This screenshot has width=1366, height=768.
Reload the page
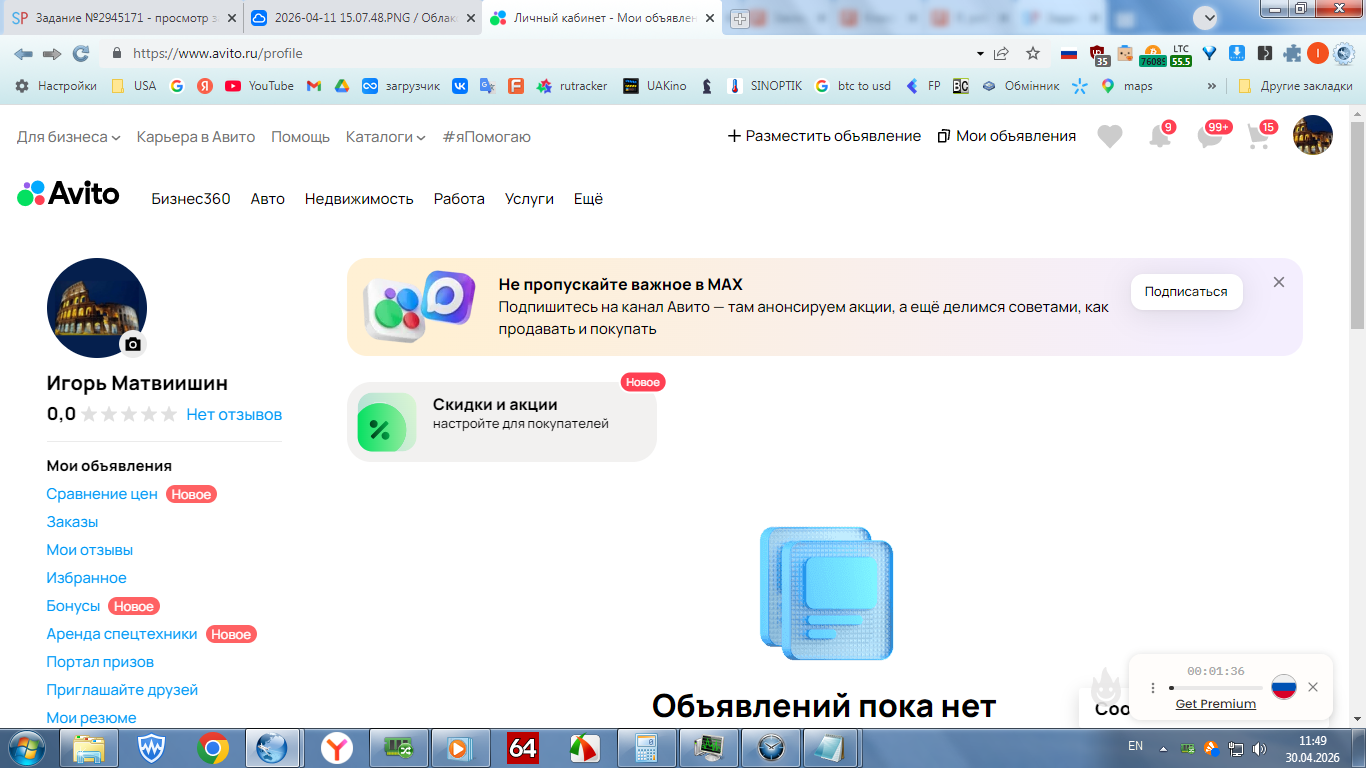click(x=81, y=53)
